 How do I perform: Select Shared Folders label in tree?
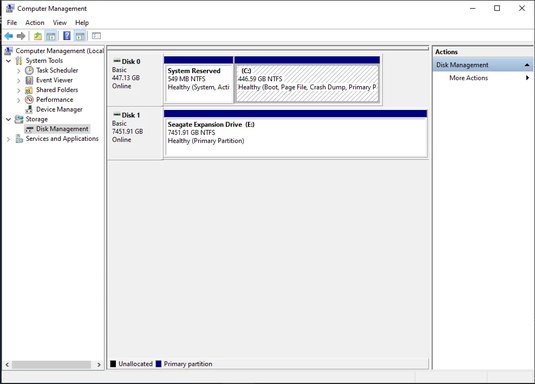(57, 90)
